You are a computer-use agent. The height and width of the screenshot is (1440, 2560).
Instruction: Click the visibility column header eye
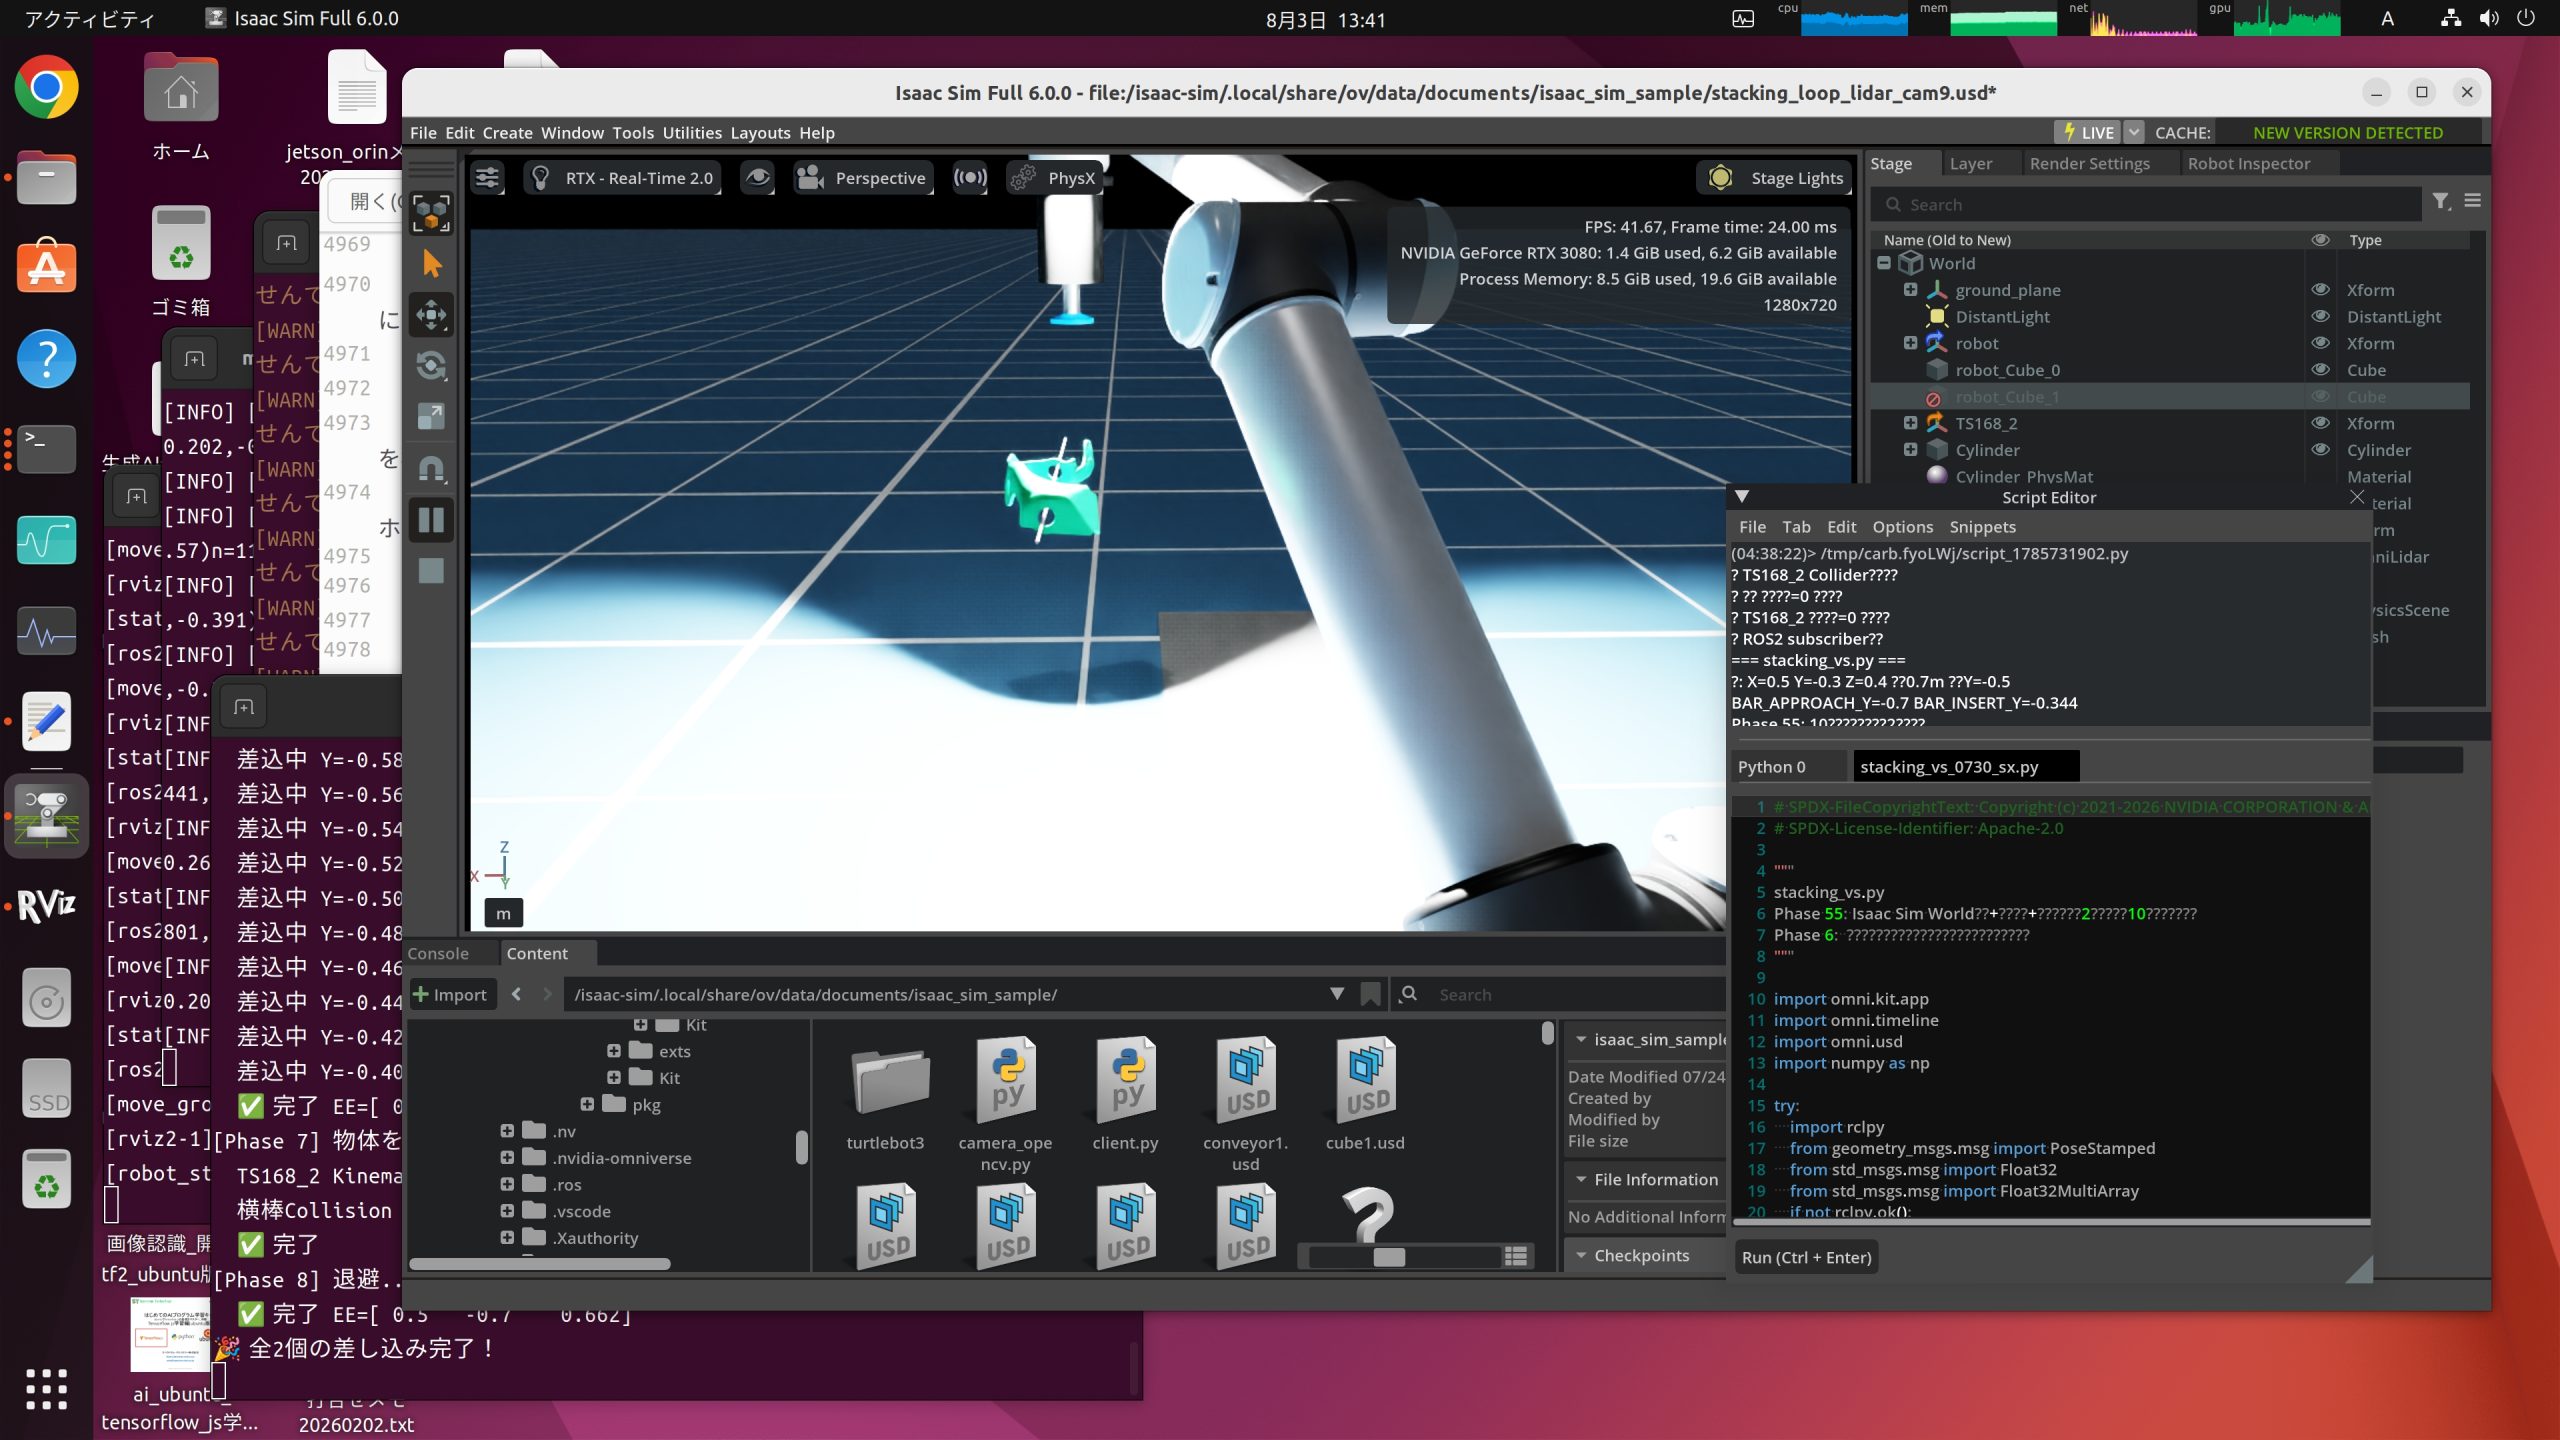2320,240
